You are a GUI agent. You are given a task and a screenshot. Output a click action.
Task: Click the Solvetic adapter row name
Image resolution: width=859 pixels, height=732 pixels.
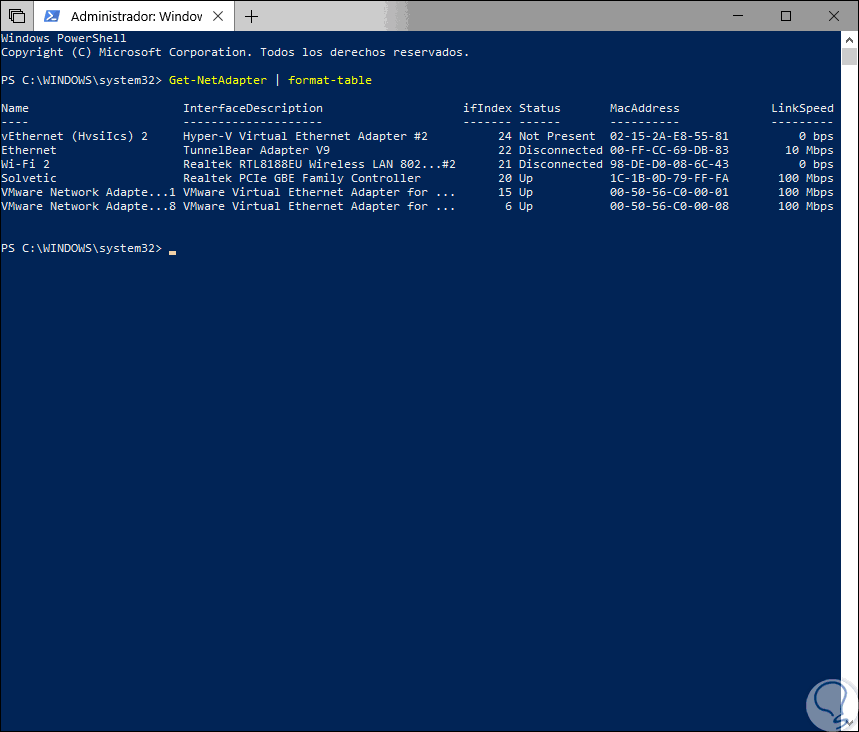coord(29,178)
